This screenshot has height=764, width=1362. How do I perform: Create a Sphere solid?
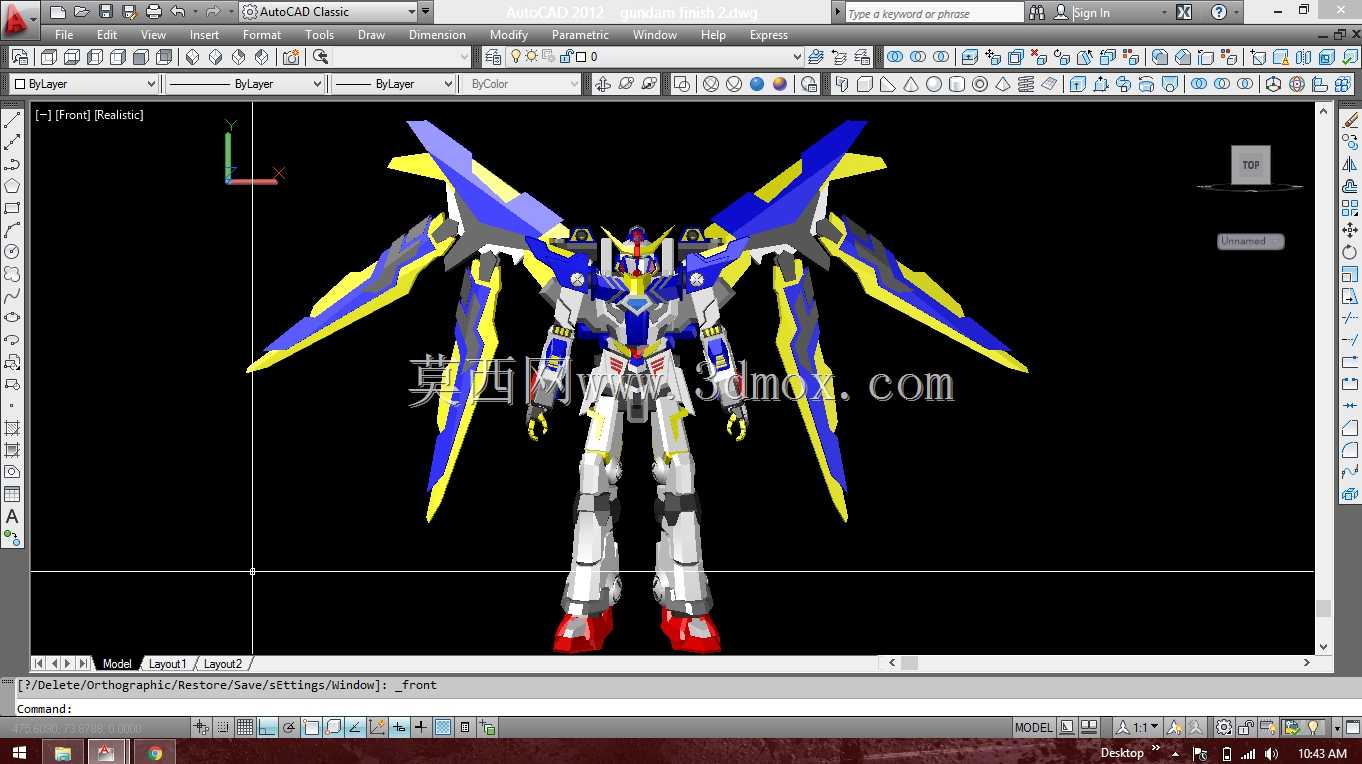[934, 84]
